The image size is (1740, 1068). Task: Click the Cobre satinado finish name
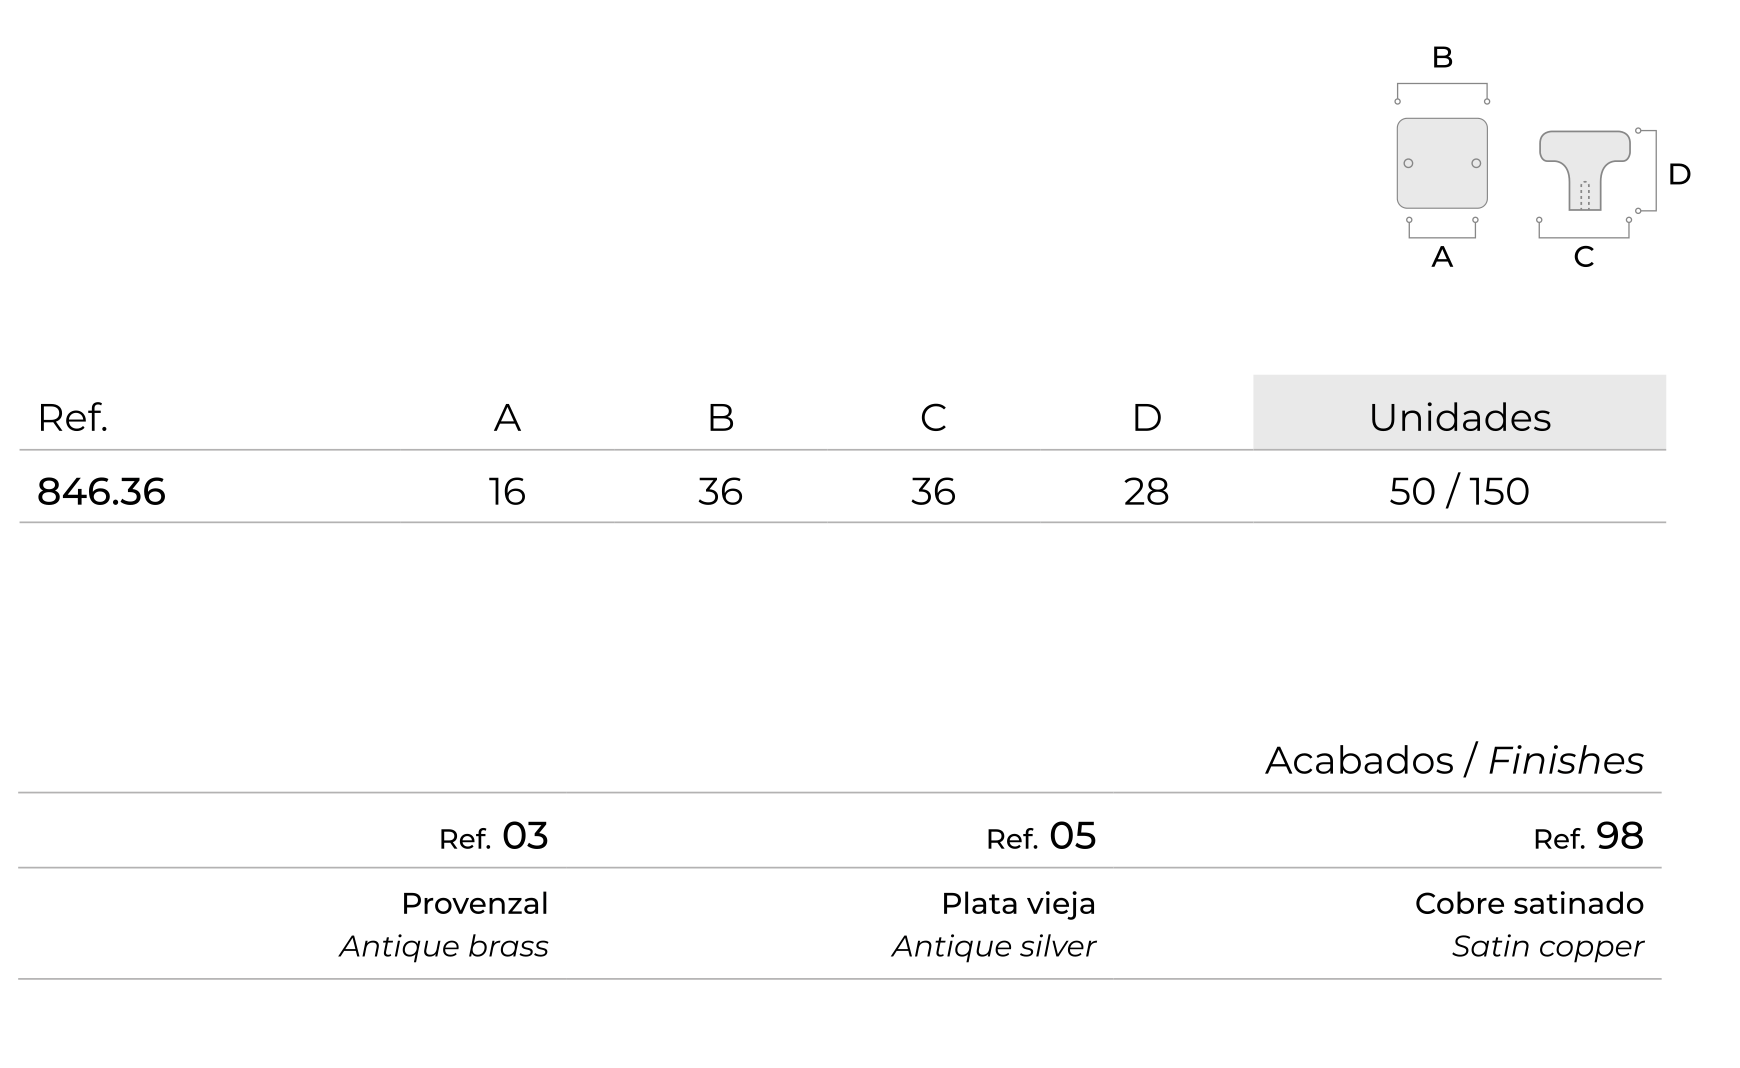coord(1529,903)
